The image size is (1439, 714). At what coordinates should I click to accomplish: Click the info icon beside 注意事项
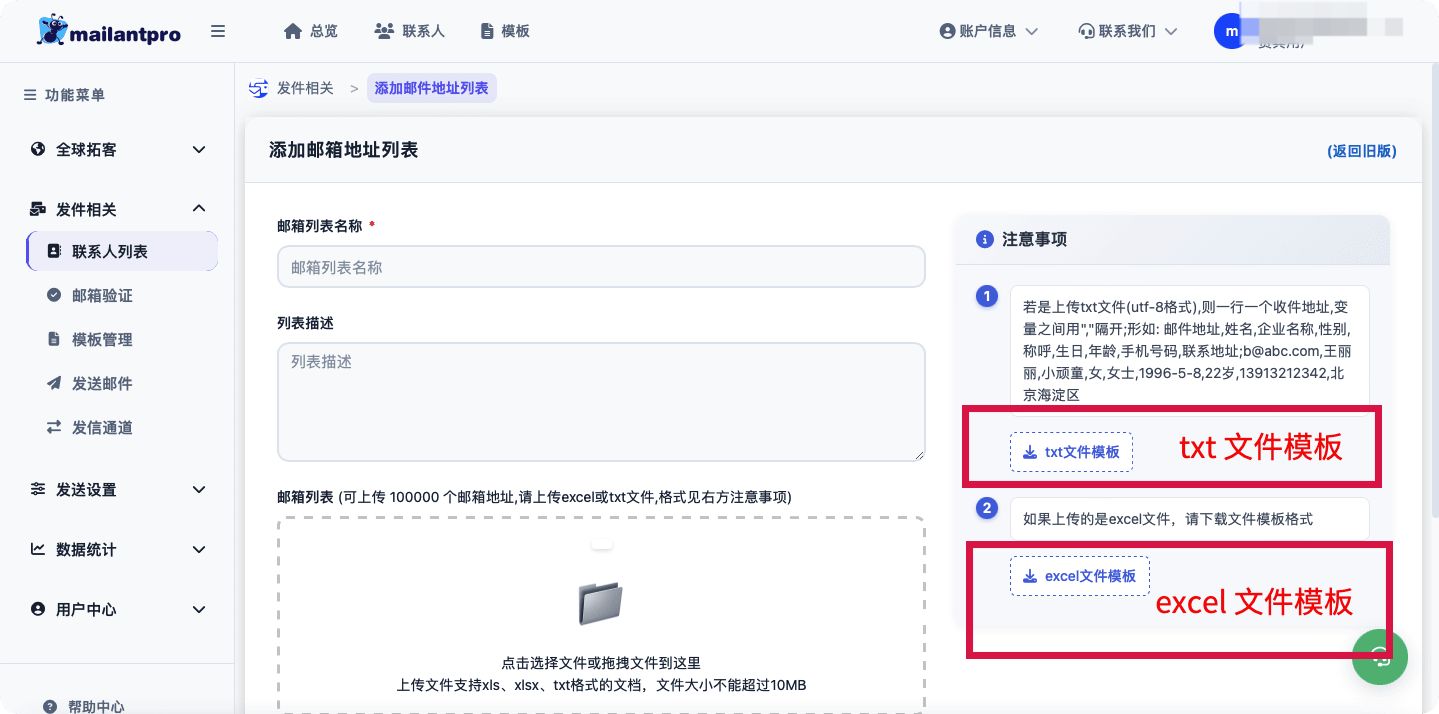pyautogui.click(x=984, y=240)
